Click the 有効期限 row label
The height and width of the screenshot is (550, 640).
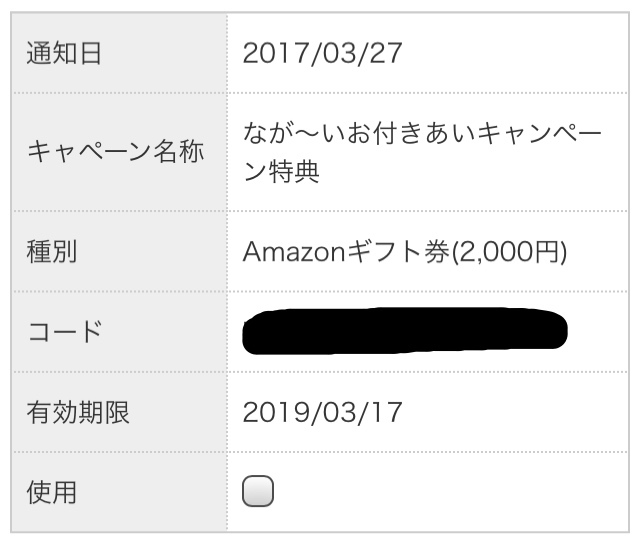(77, 412)
